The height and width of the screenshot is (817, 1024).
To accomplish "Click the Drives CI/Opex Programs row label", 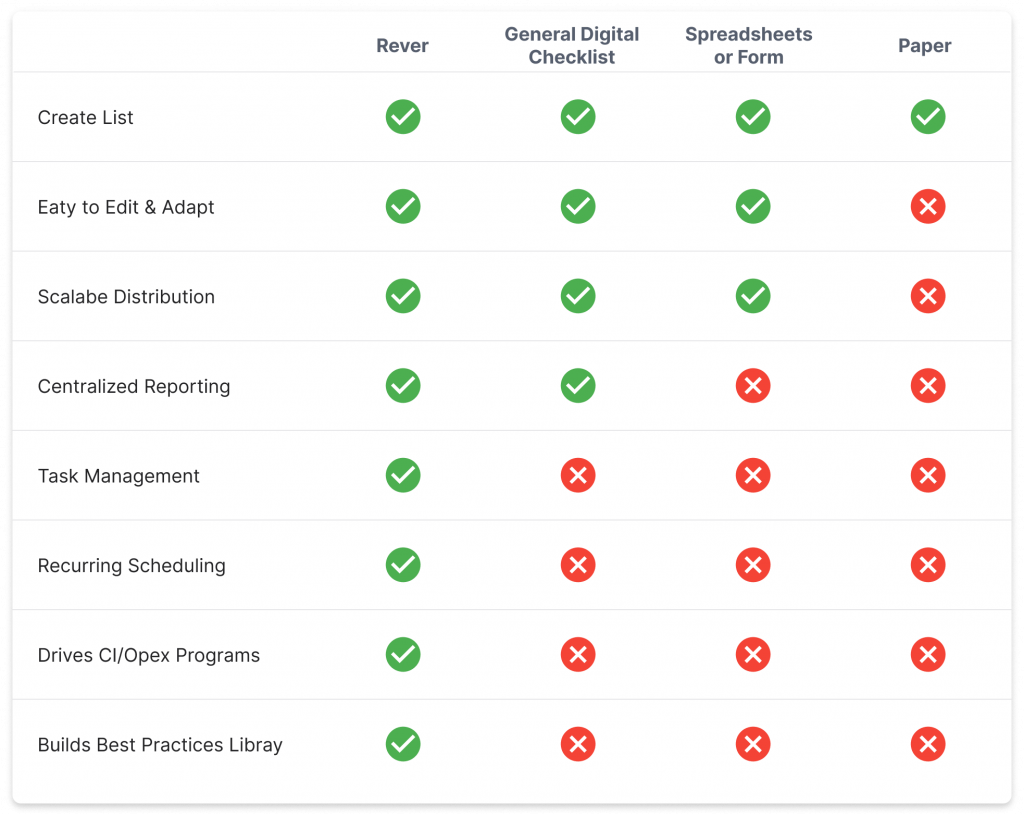I will click(149, 655).
